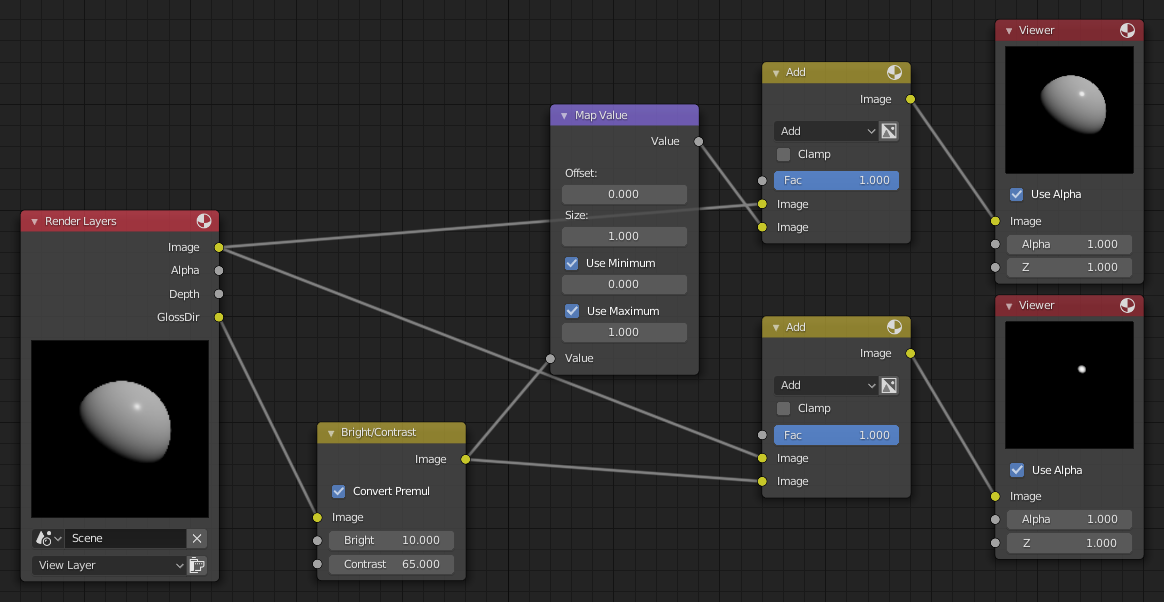Enable Clamp on the top Add node
The image size is (1164, 602).
tap(786, 154)
